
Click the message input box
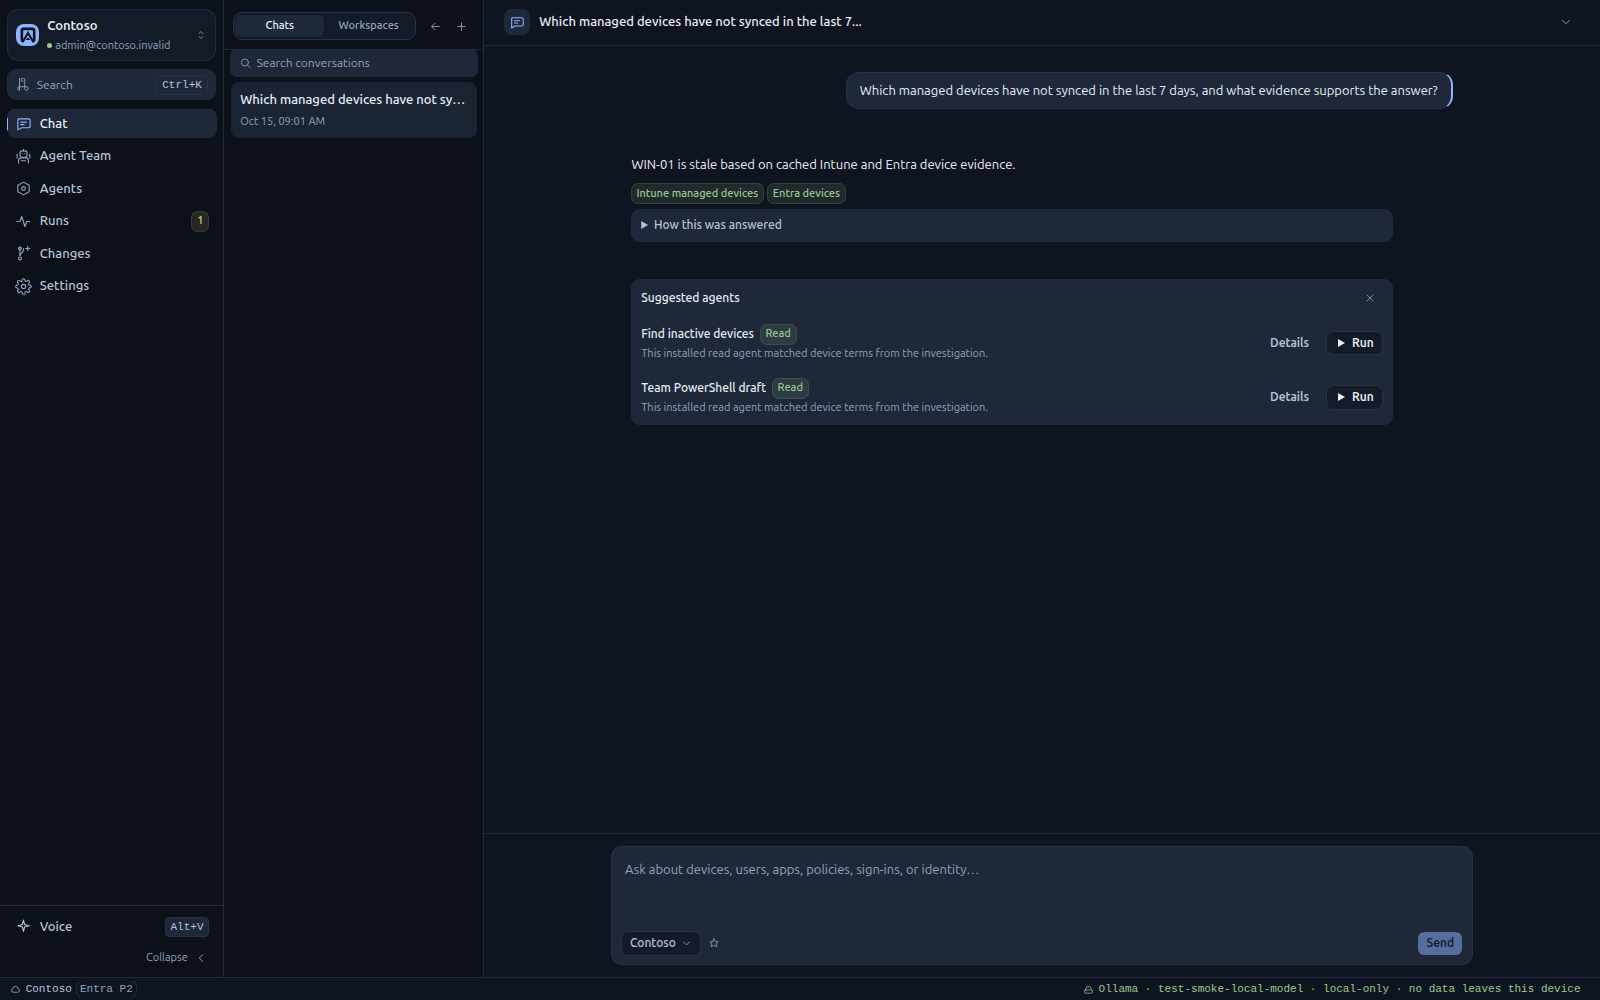(1041, 886)
